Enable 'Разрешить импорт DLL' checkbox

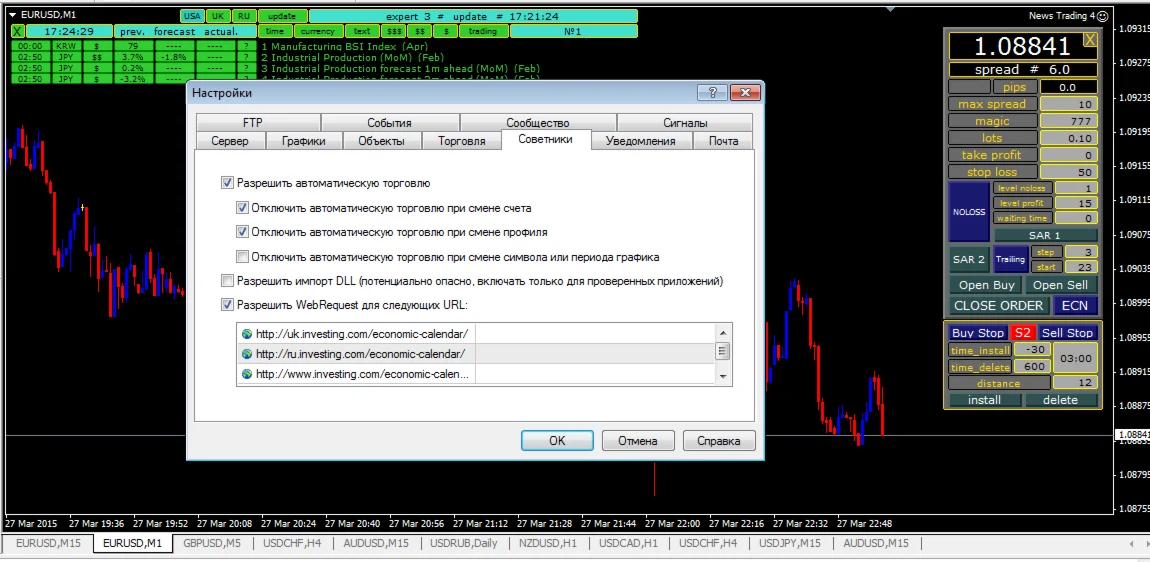227,280
